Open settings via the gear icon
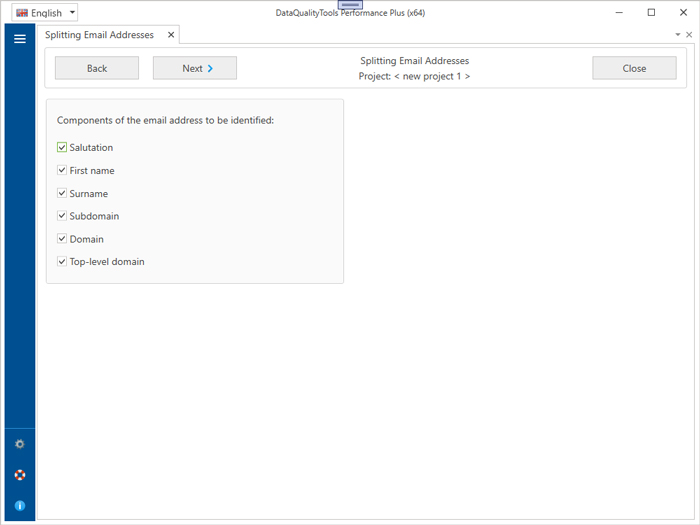 click(20, 444)
